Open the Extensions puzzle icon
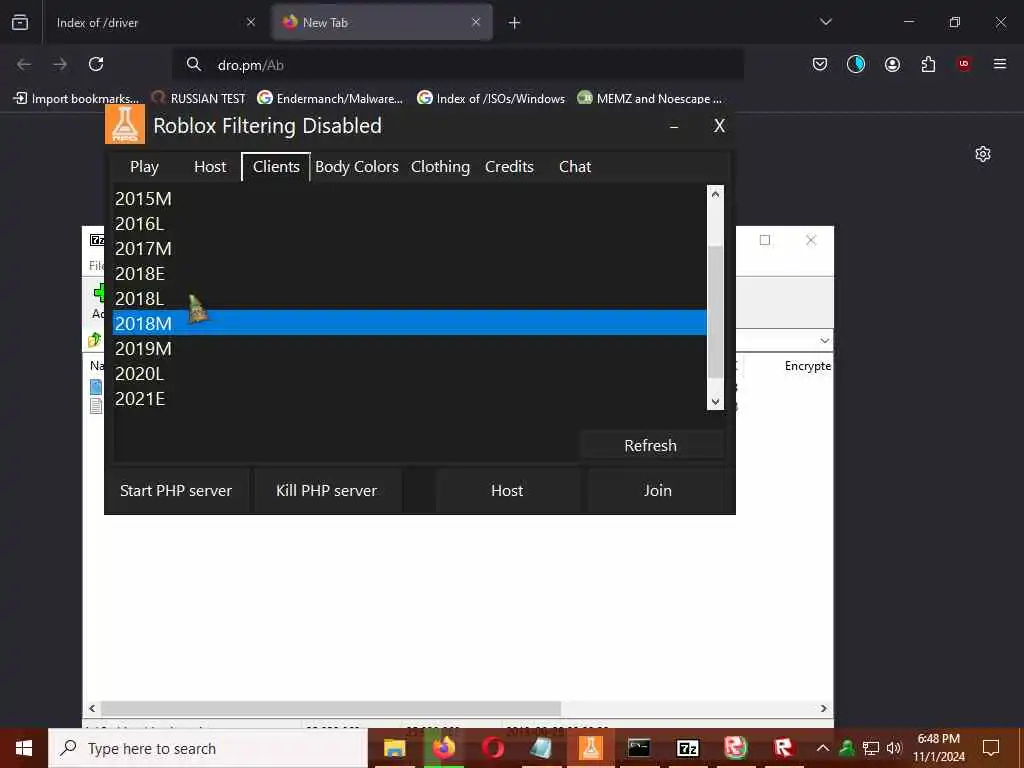 click(x=928, y=64)
